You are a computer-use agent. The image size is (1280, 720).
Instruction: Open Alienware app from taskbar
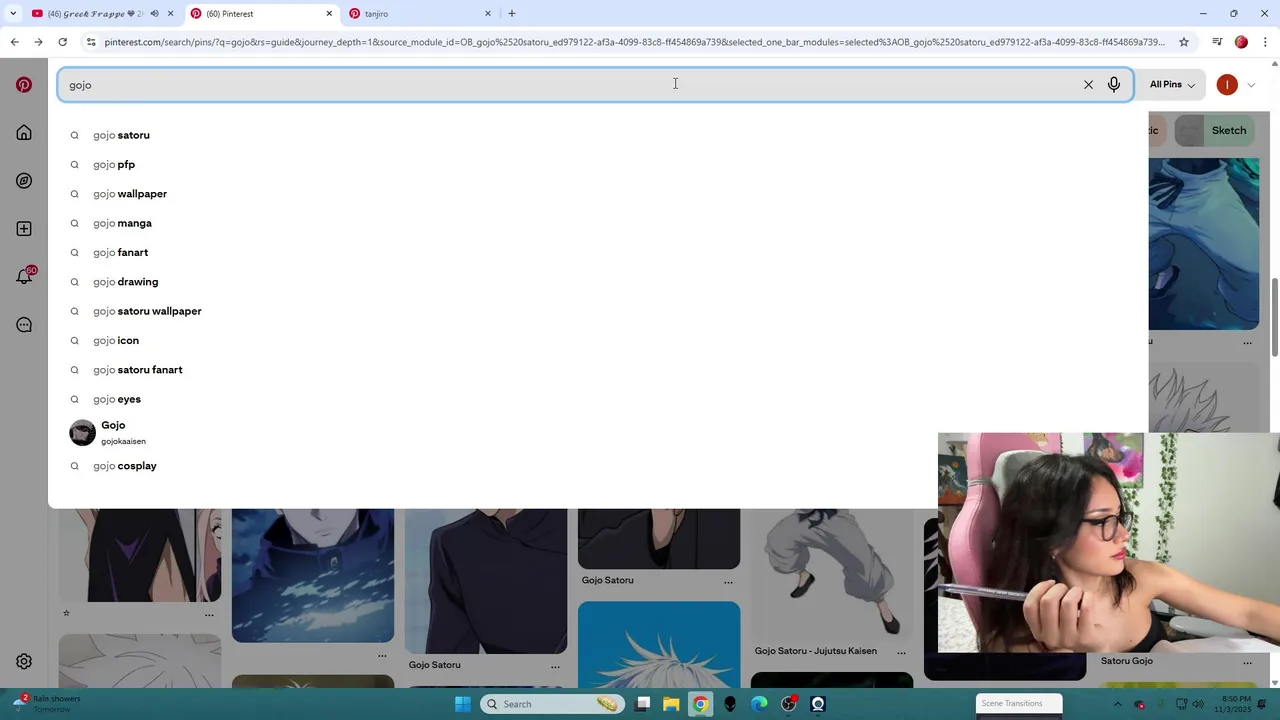tap(730, 704)
